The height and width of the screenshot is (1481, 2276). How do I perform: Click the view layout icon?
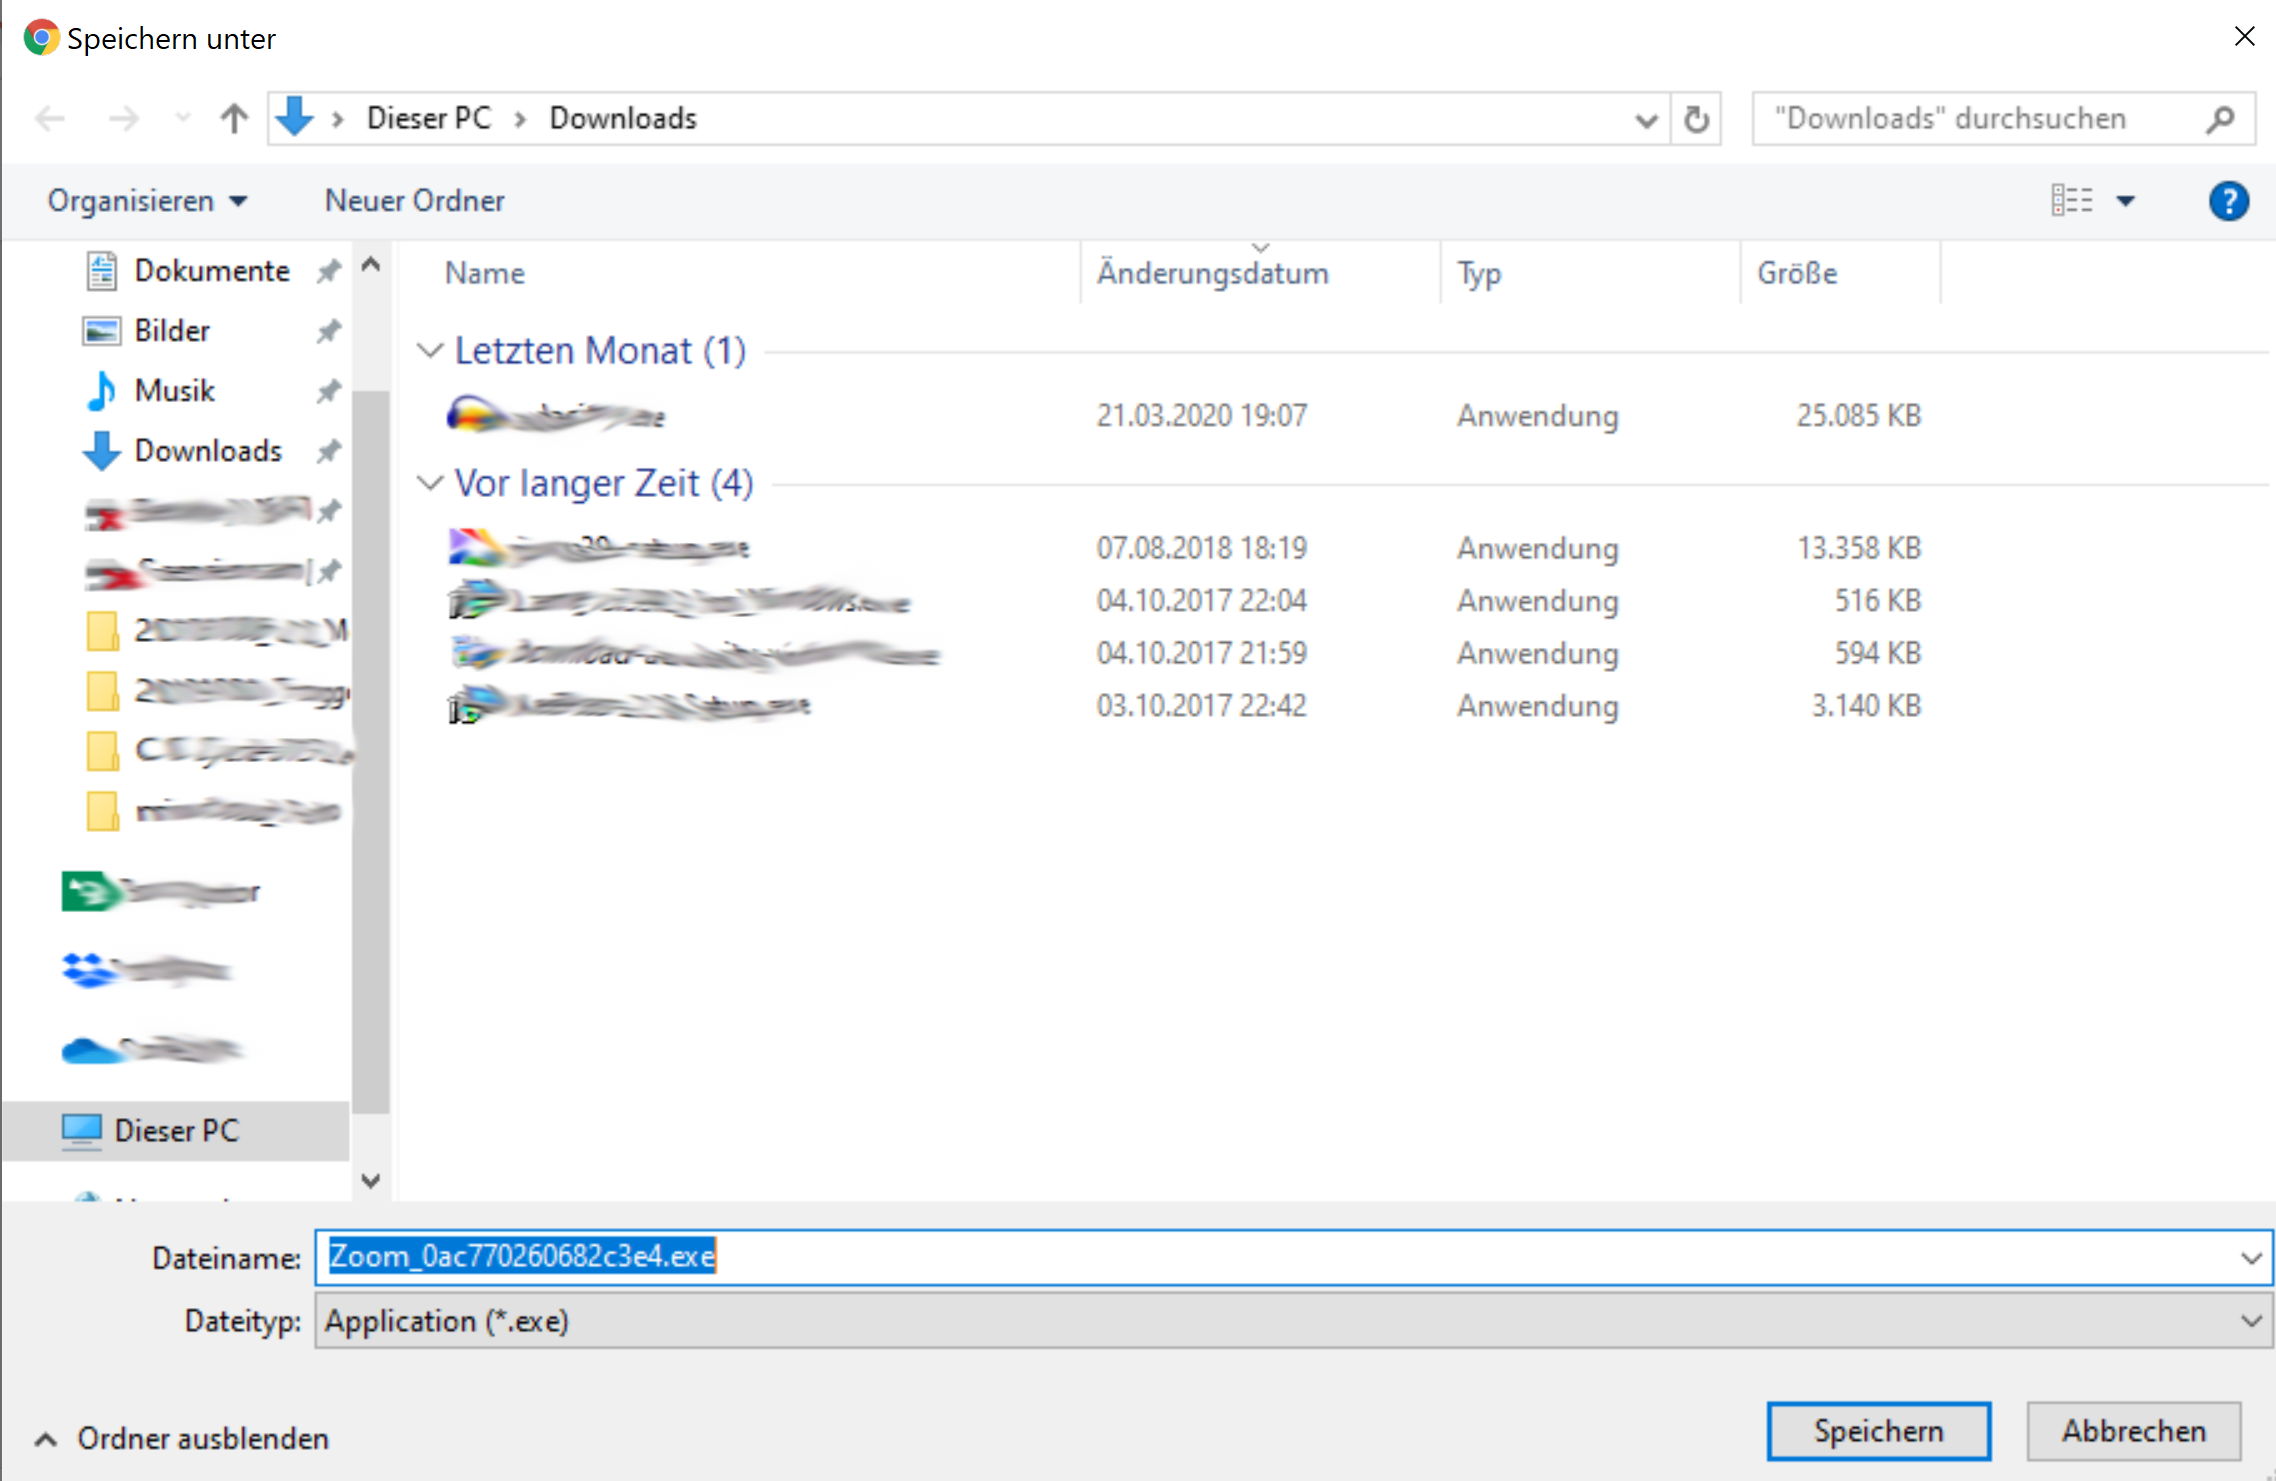pos(2071,200)
